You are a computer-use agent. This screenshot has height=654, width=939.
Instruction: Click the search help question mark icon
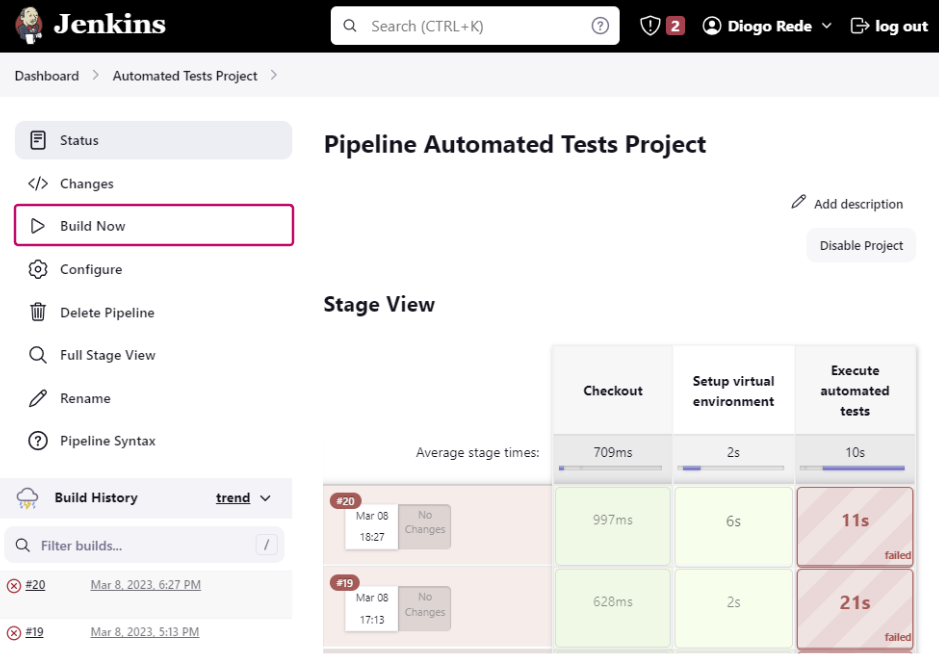(600, 26)
